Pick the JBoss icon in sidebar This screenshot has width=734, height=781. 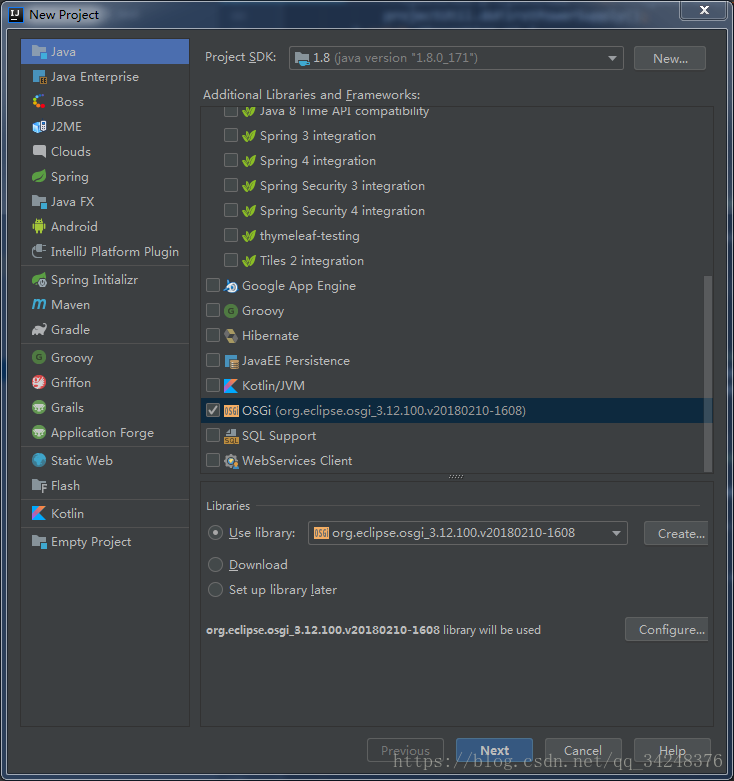(x=39, y=102)
